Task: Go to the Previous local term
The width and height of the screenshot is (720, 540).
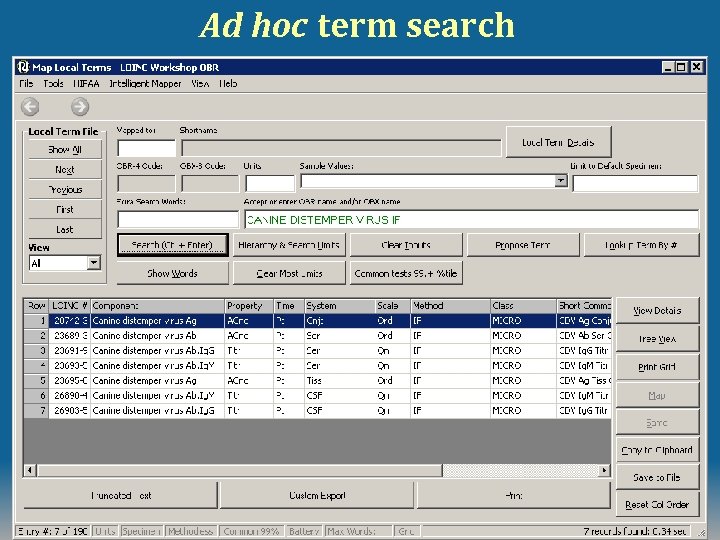Action: pos(65,190)
